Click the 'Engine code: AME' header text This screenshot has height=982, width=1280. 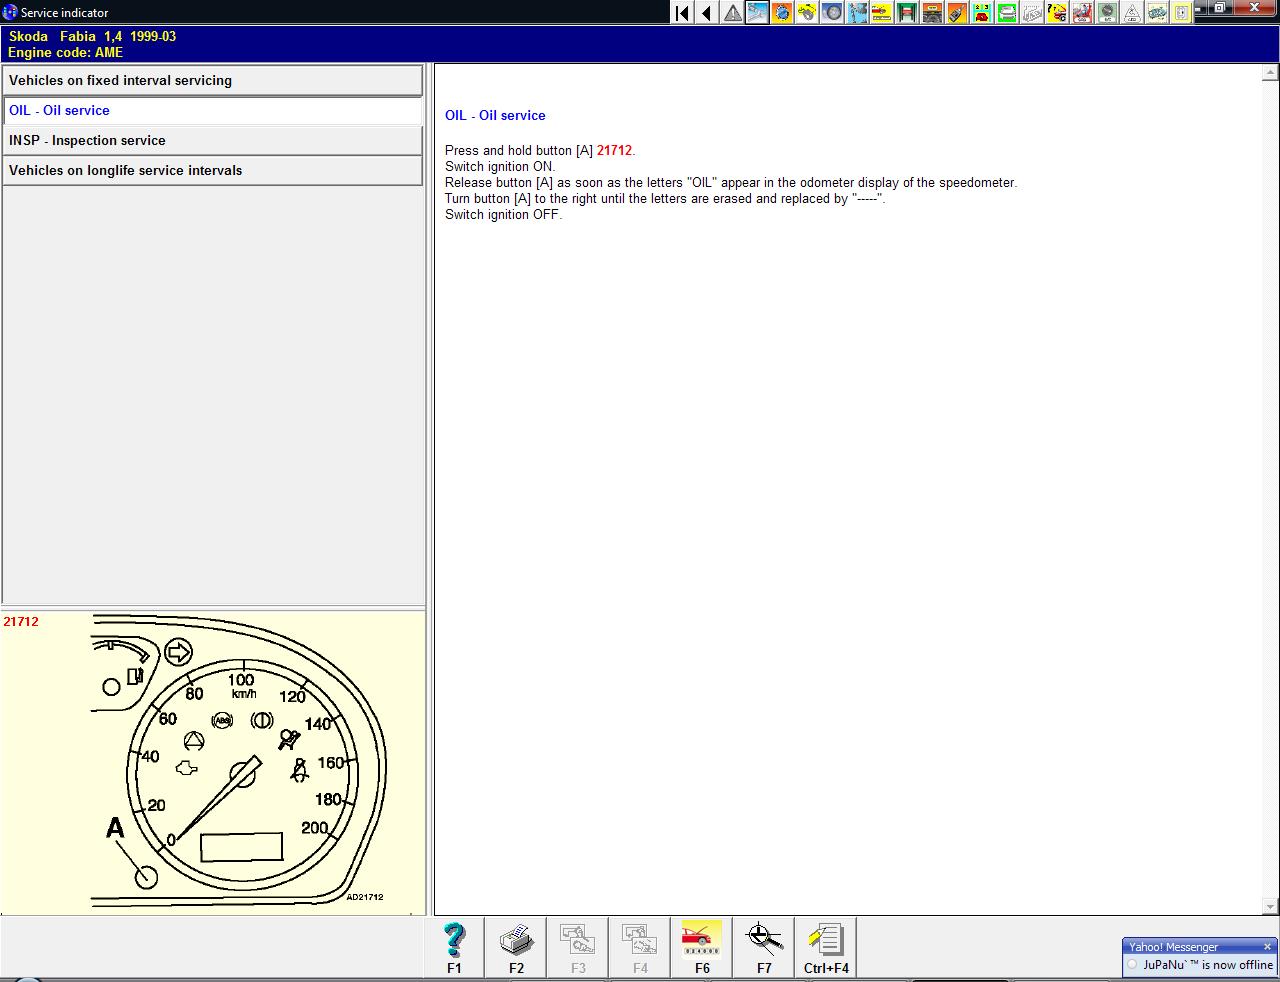tap(66, 52)
